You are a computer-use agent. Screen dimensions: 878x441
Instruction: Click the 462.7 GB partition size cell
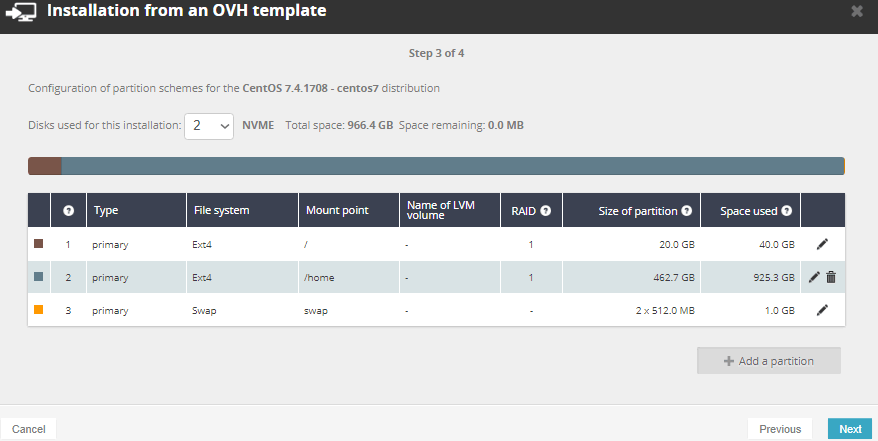point(632,277)
